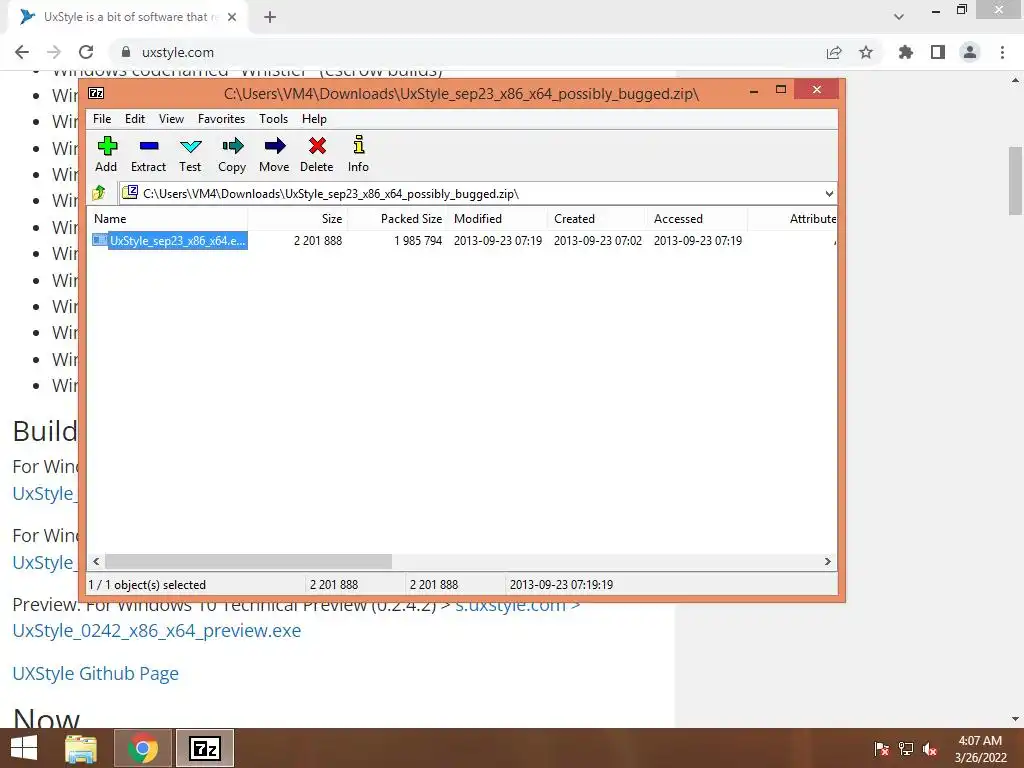The width and height of the screenshot is (1024, 768).
Task: Click the 7z logo in title bar
Action: (96, 93)
